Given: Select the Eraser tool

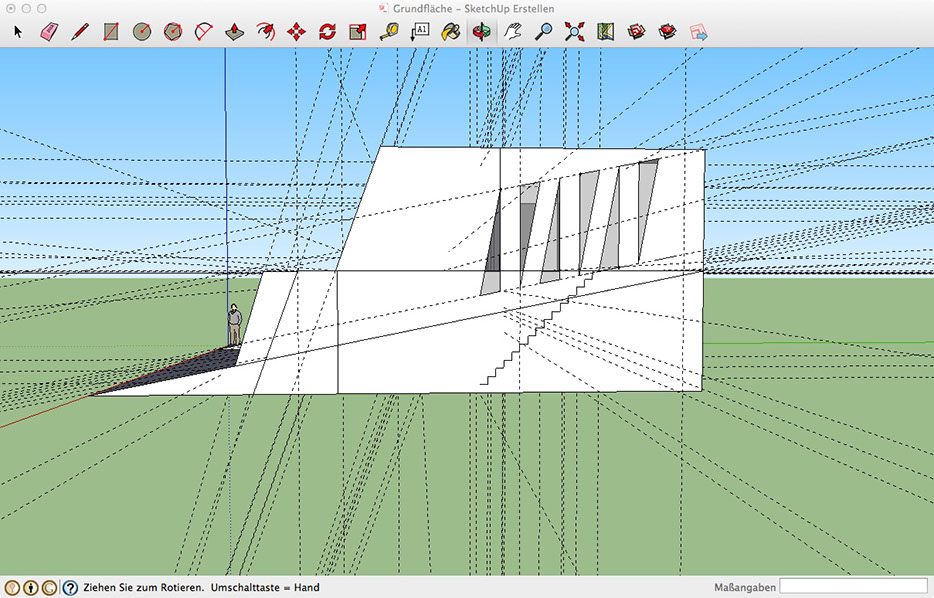Looking at the screenshot, I should pos(49,31).
